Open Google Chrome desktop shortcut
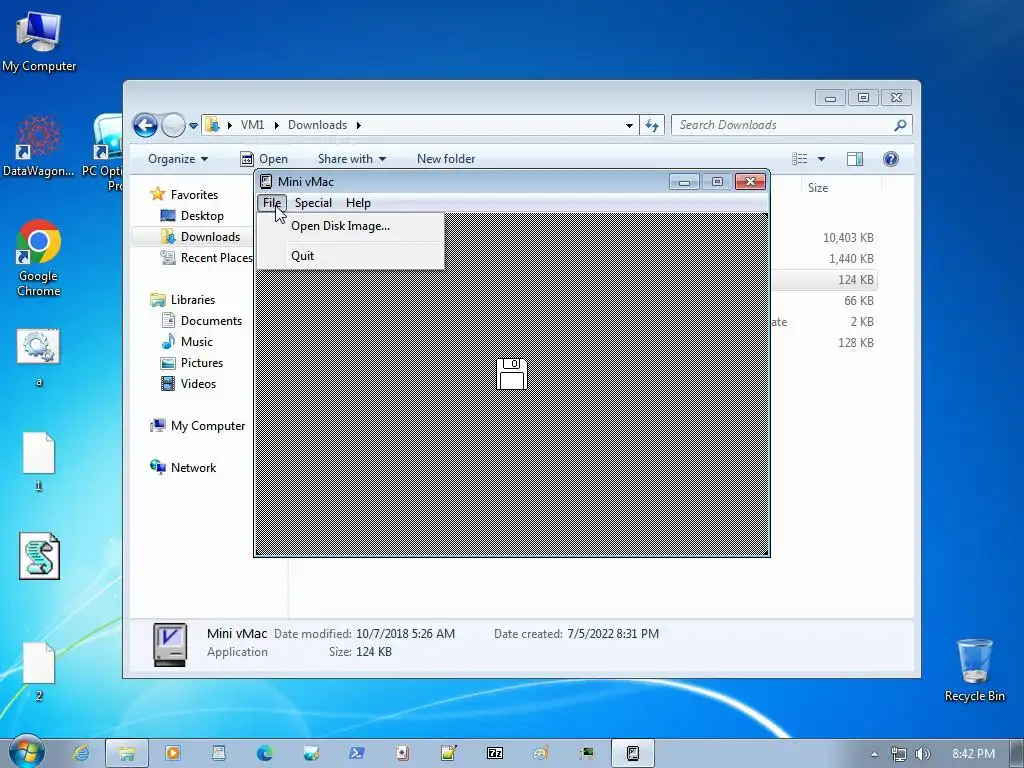Image resolution: width=1024 pixels, height=768 pixels. (x=39, y=258)
